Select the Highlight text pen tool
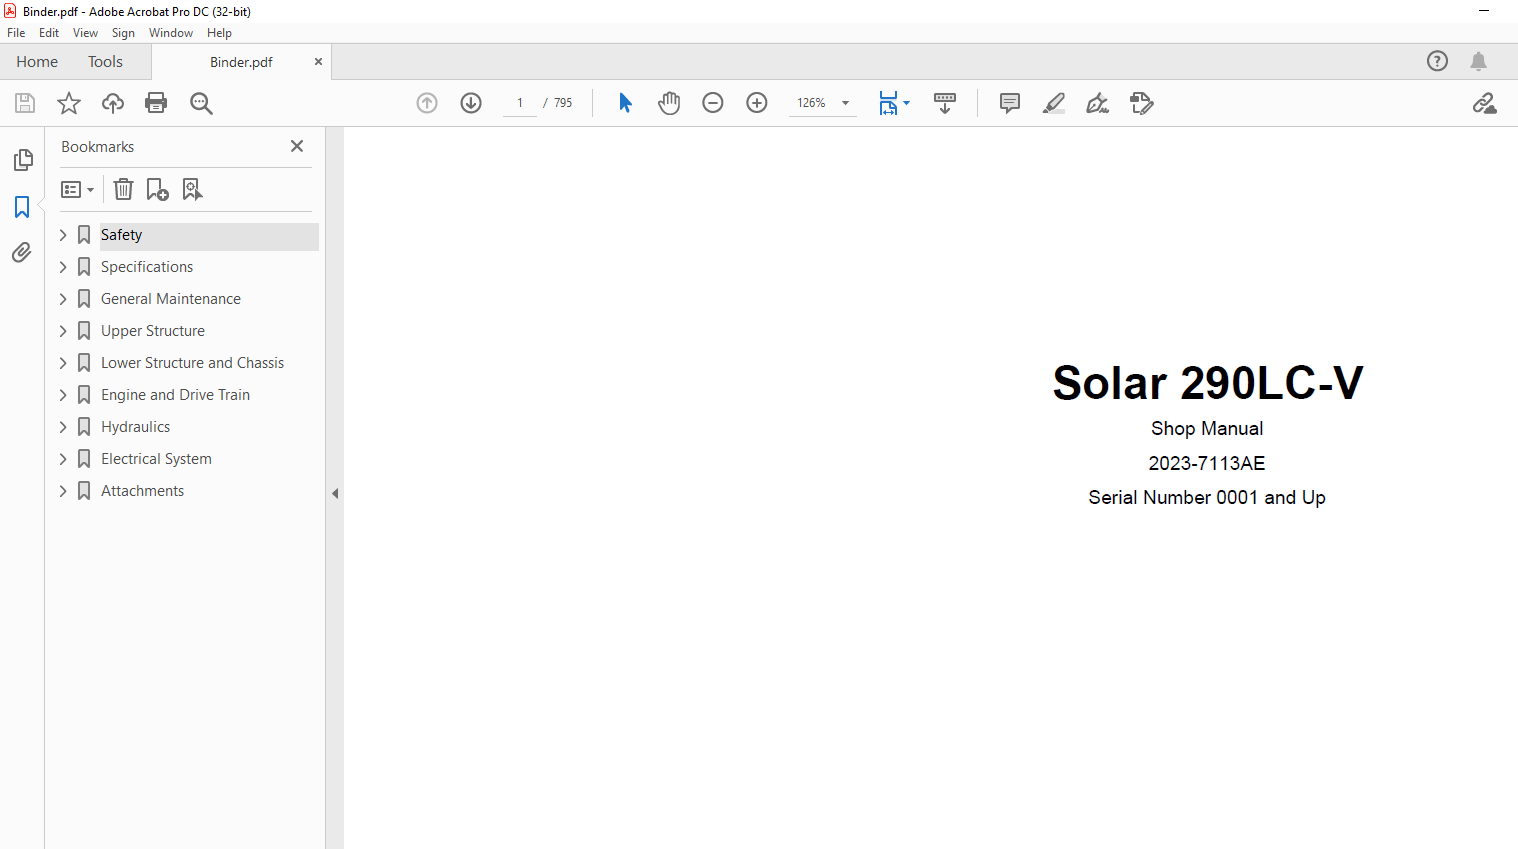This screenshot has width=1518, height=849. click(1054, 103)
